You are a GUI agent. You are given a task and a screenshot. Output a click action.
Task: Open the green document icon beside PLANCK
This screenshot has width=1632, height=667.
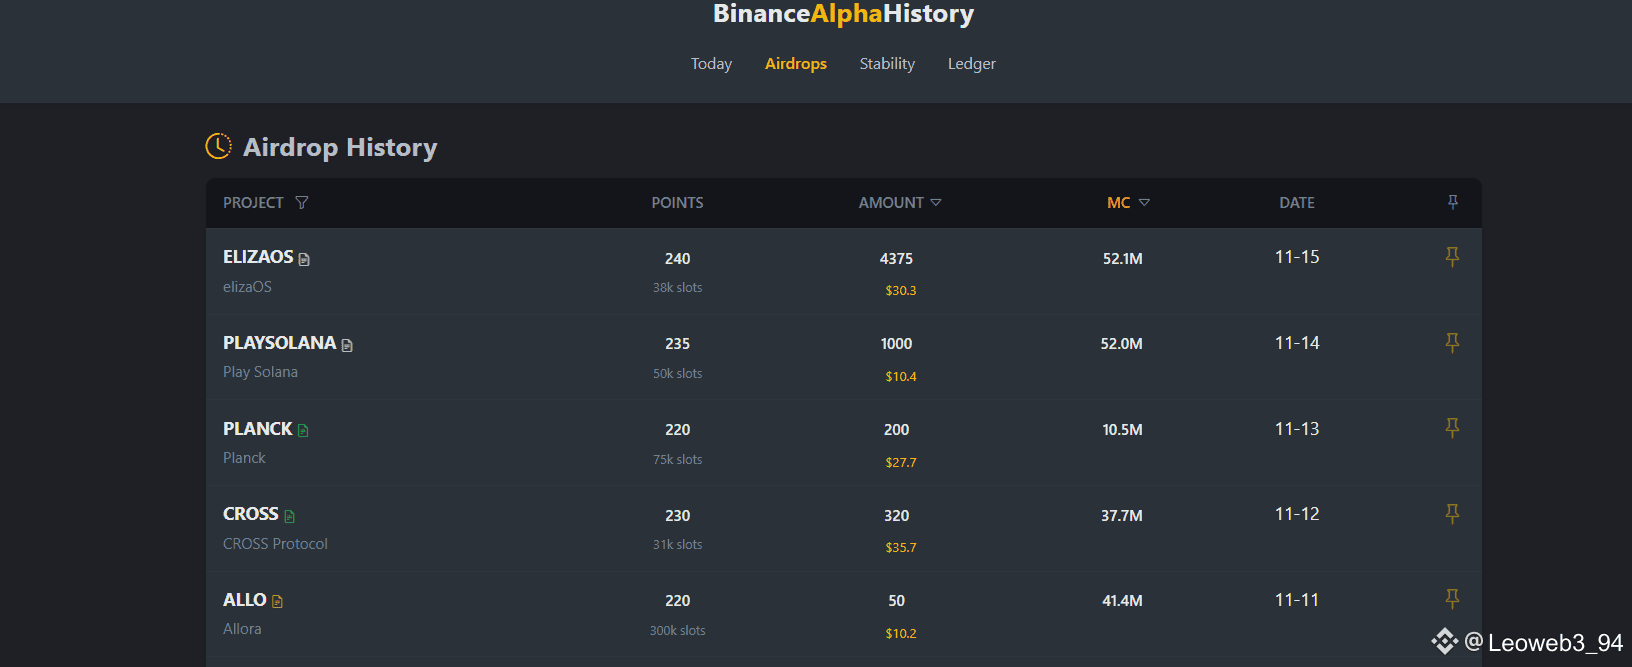point(303,431)
